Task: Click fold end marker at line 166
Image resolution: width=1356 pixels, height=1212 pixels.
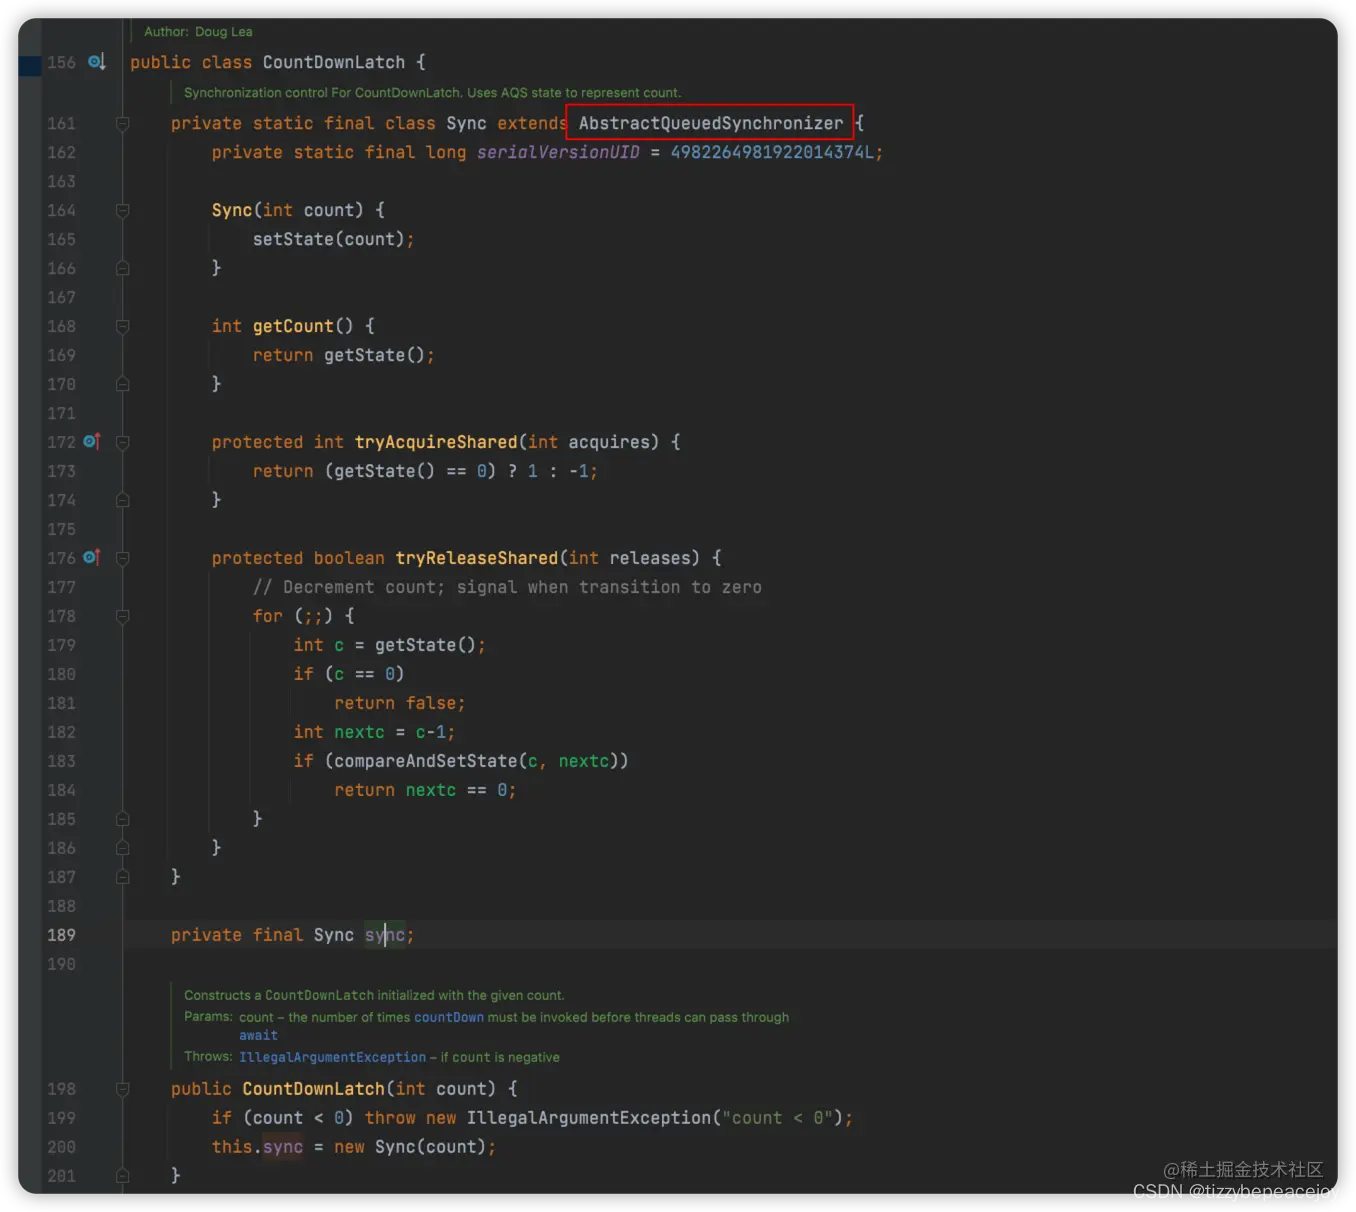Action: click(x=123, y=268)
